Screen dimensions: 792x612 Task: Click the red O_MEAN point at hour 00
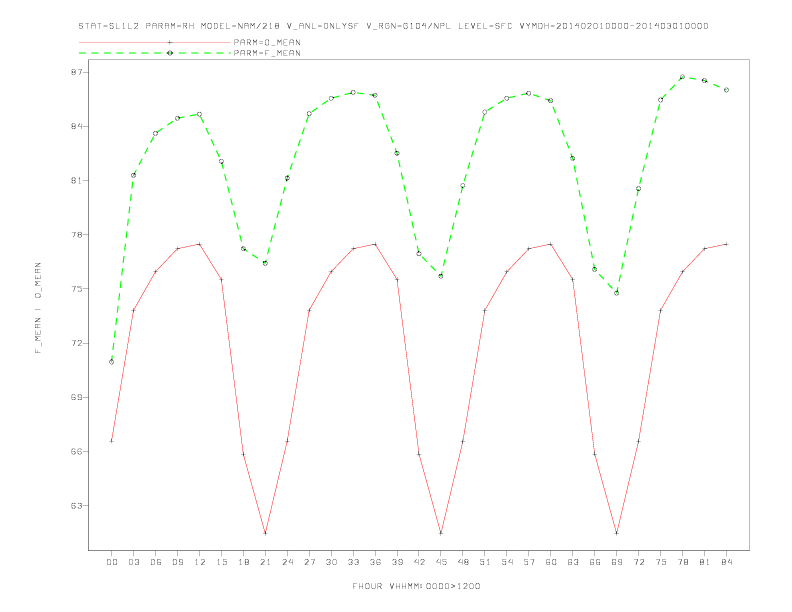112,441
